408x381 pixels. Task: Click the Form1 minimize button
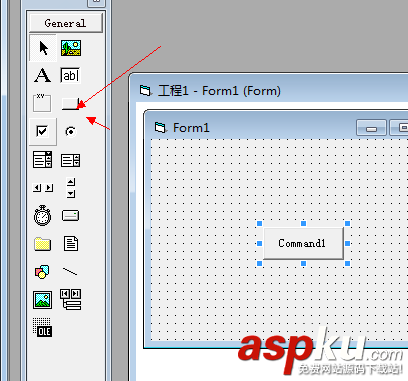tap(371, 128)
